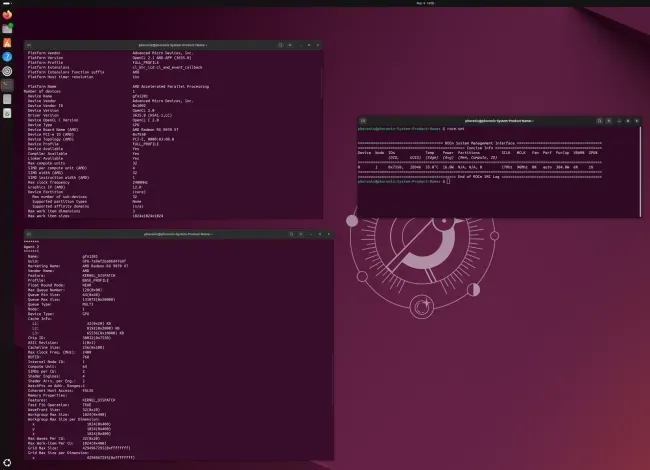
Task: Open search in the clinfo terminal header
Action: (281, 45)
